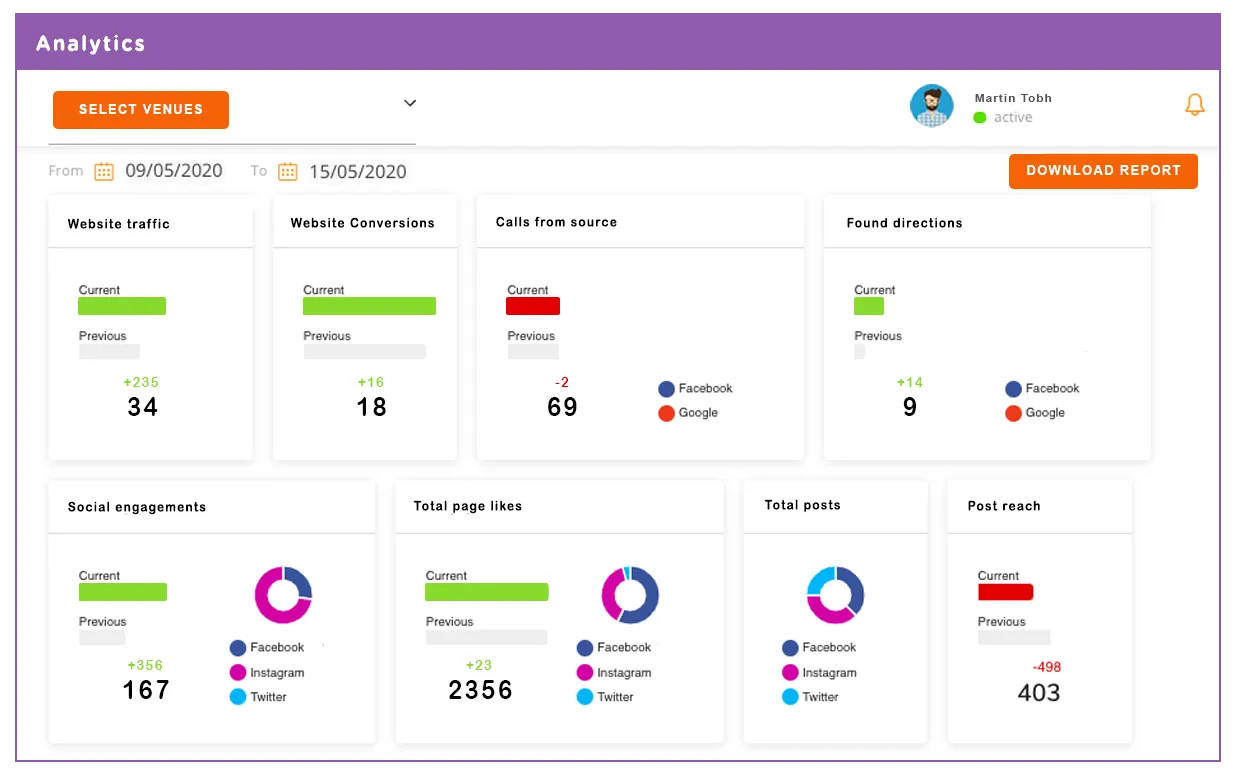
Task: Click the Google legend dot in Calls from source
Action: pos(666,413)
